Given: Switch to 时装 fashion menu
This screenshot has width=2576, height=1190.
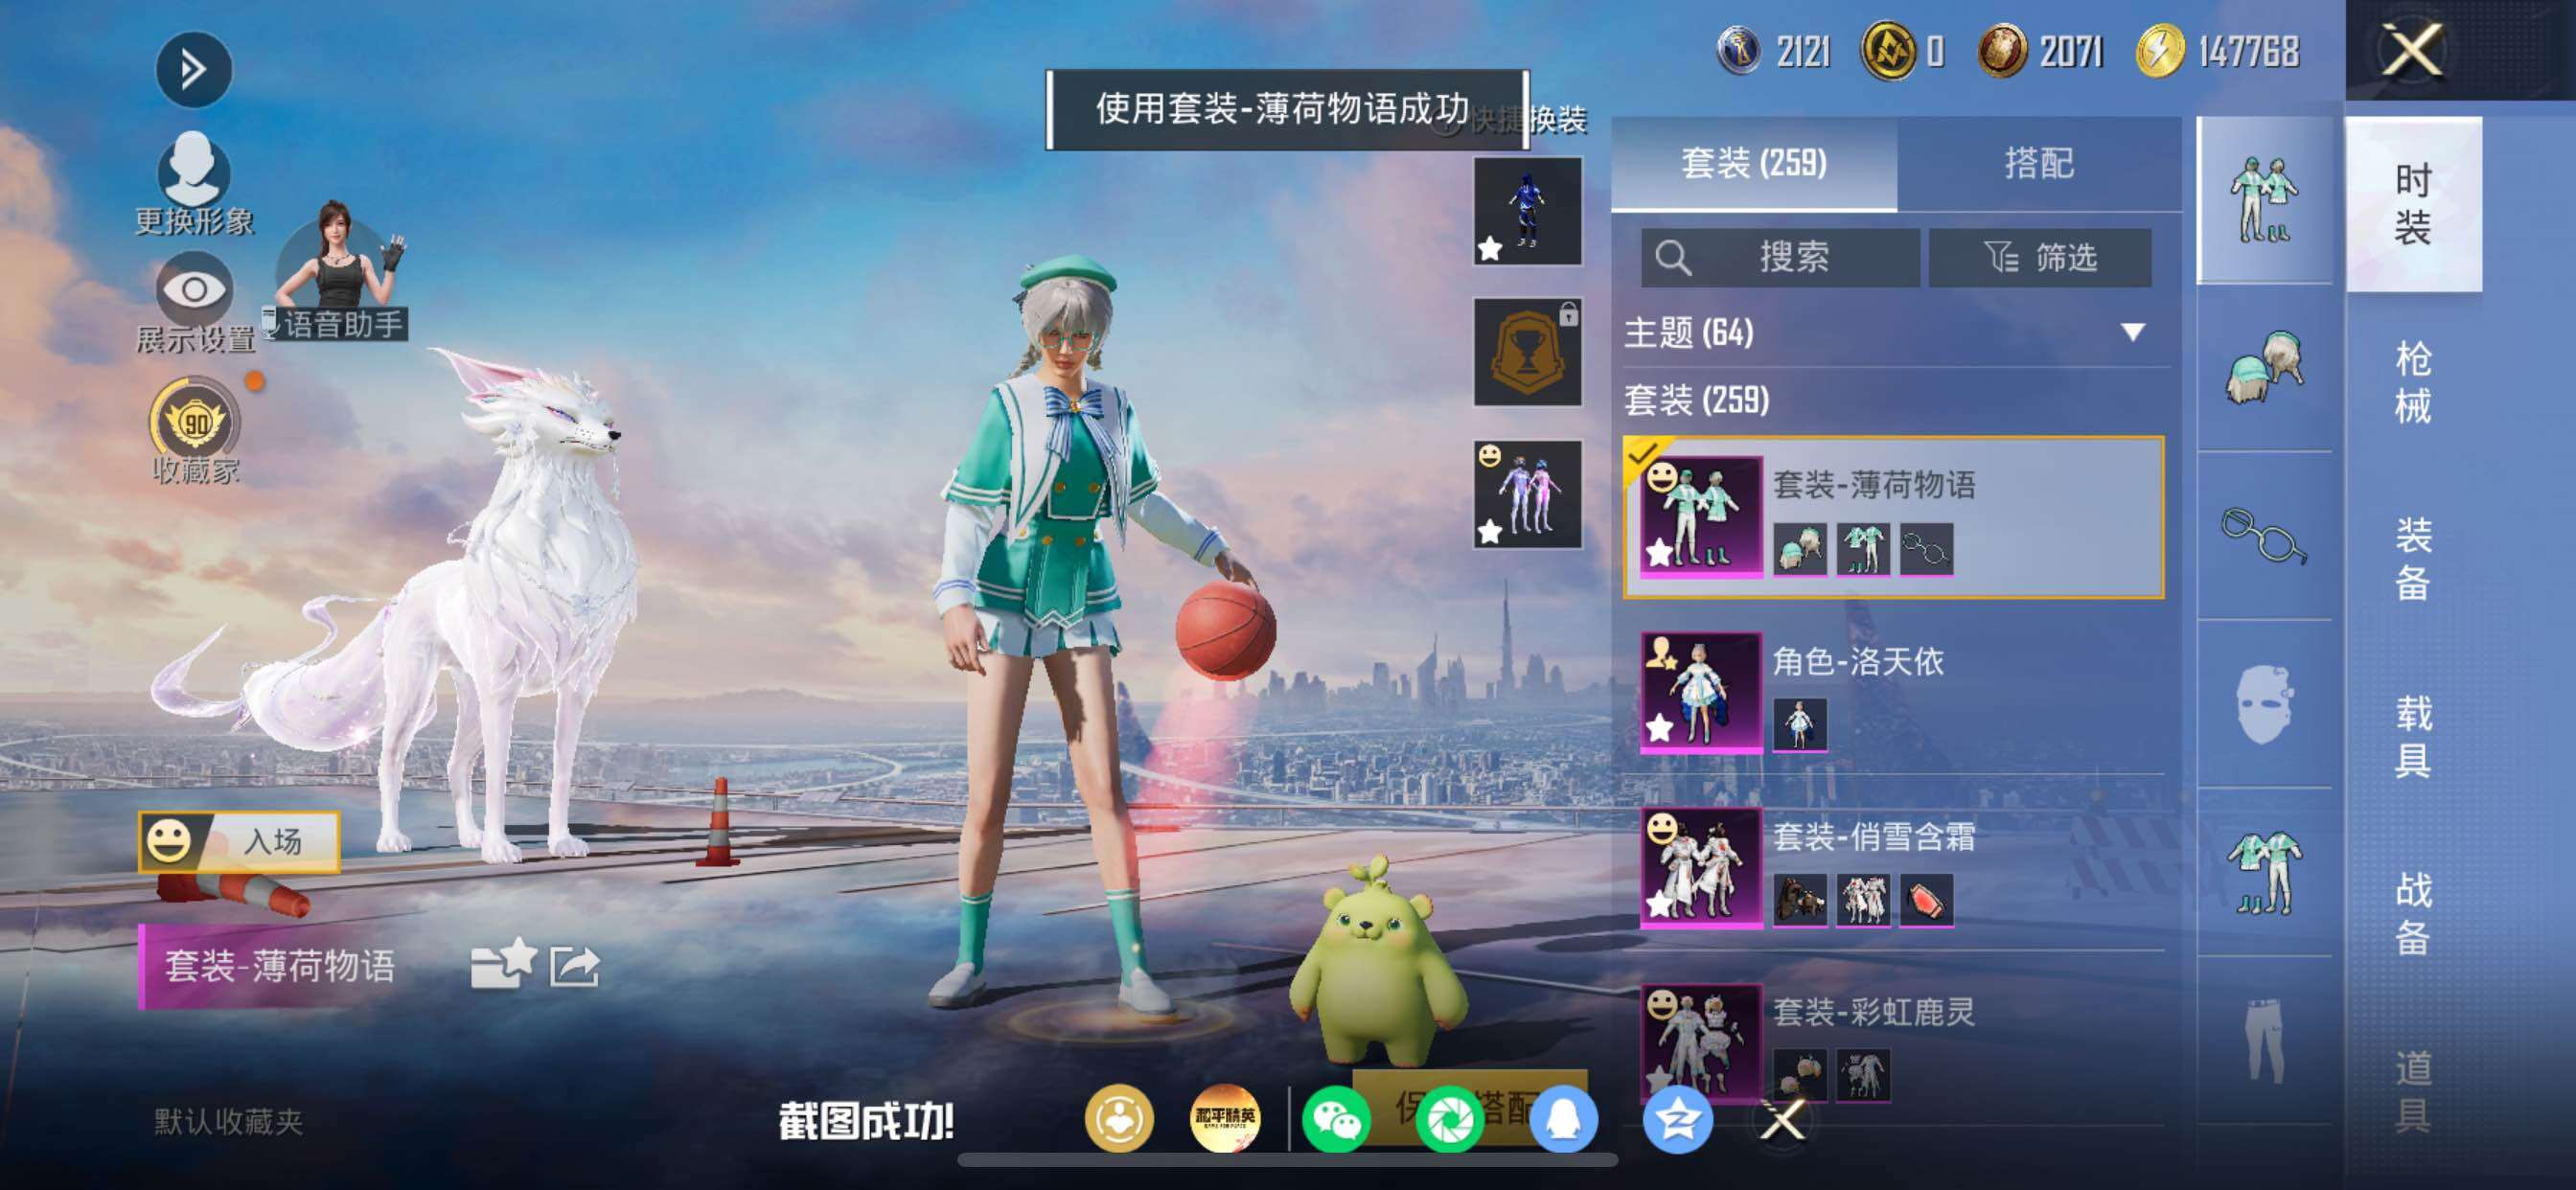Looking at the screenshot, I should 2414,205.
